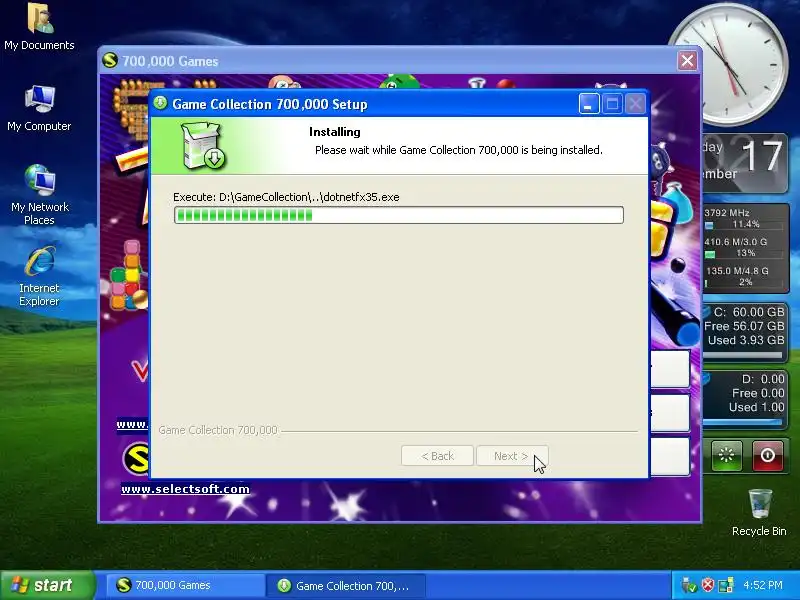Screen dimensions: 800x600
Task: Click the Safely Remove Hardware tray icon
Action: tap(689, 585)
